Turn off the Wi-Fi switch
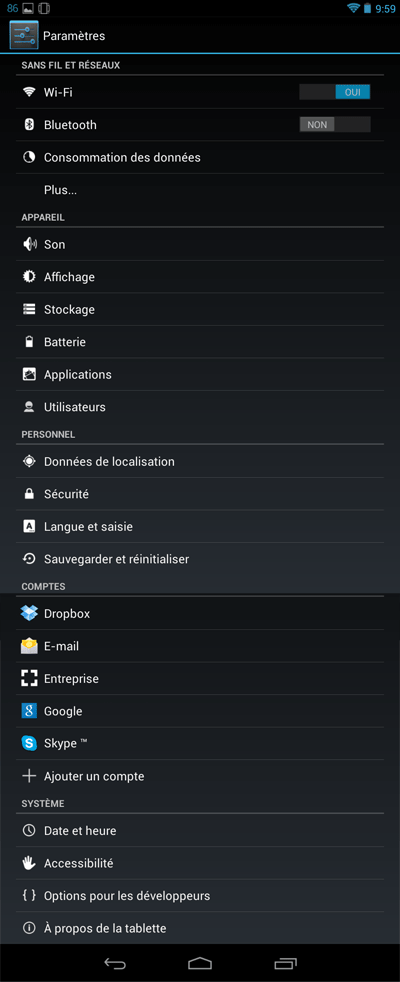400x982 pixels. tap(335, 92)
